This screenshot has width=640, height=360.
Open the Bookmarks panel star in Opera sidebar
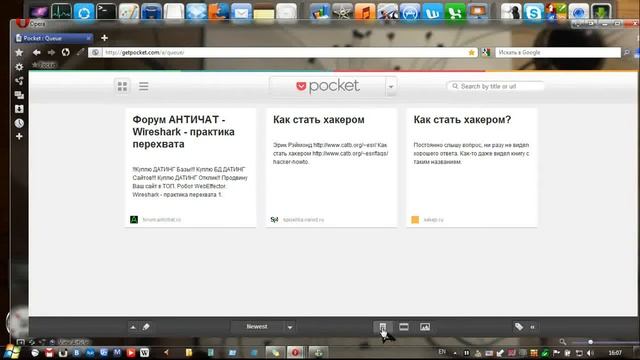[19, 53]
